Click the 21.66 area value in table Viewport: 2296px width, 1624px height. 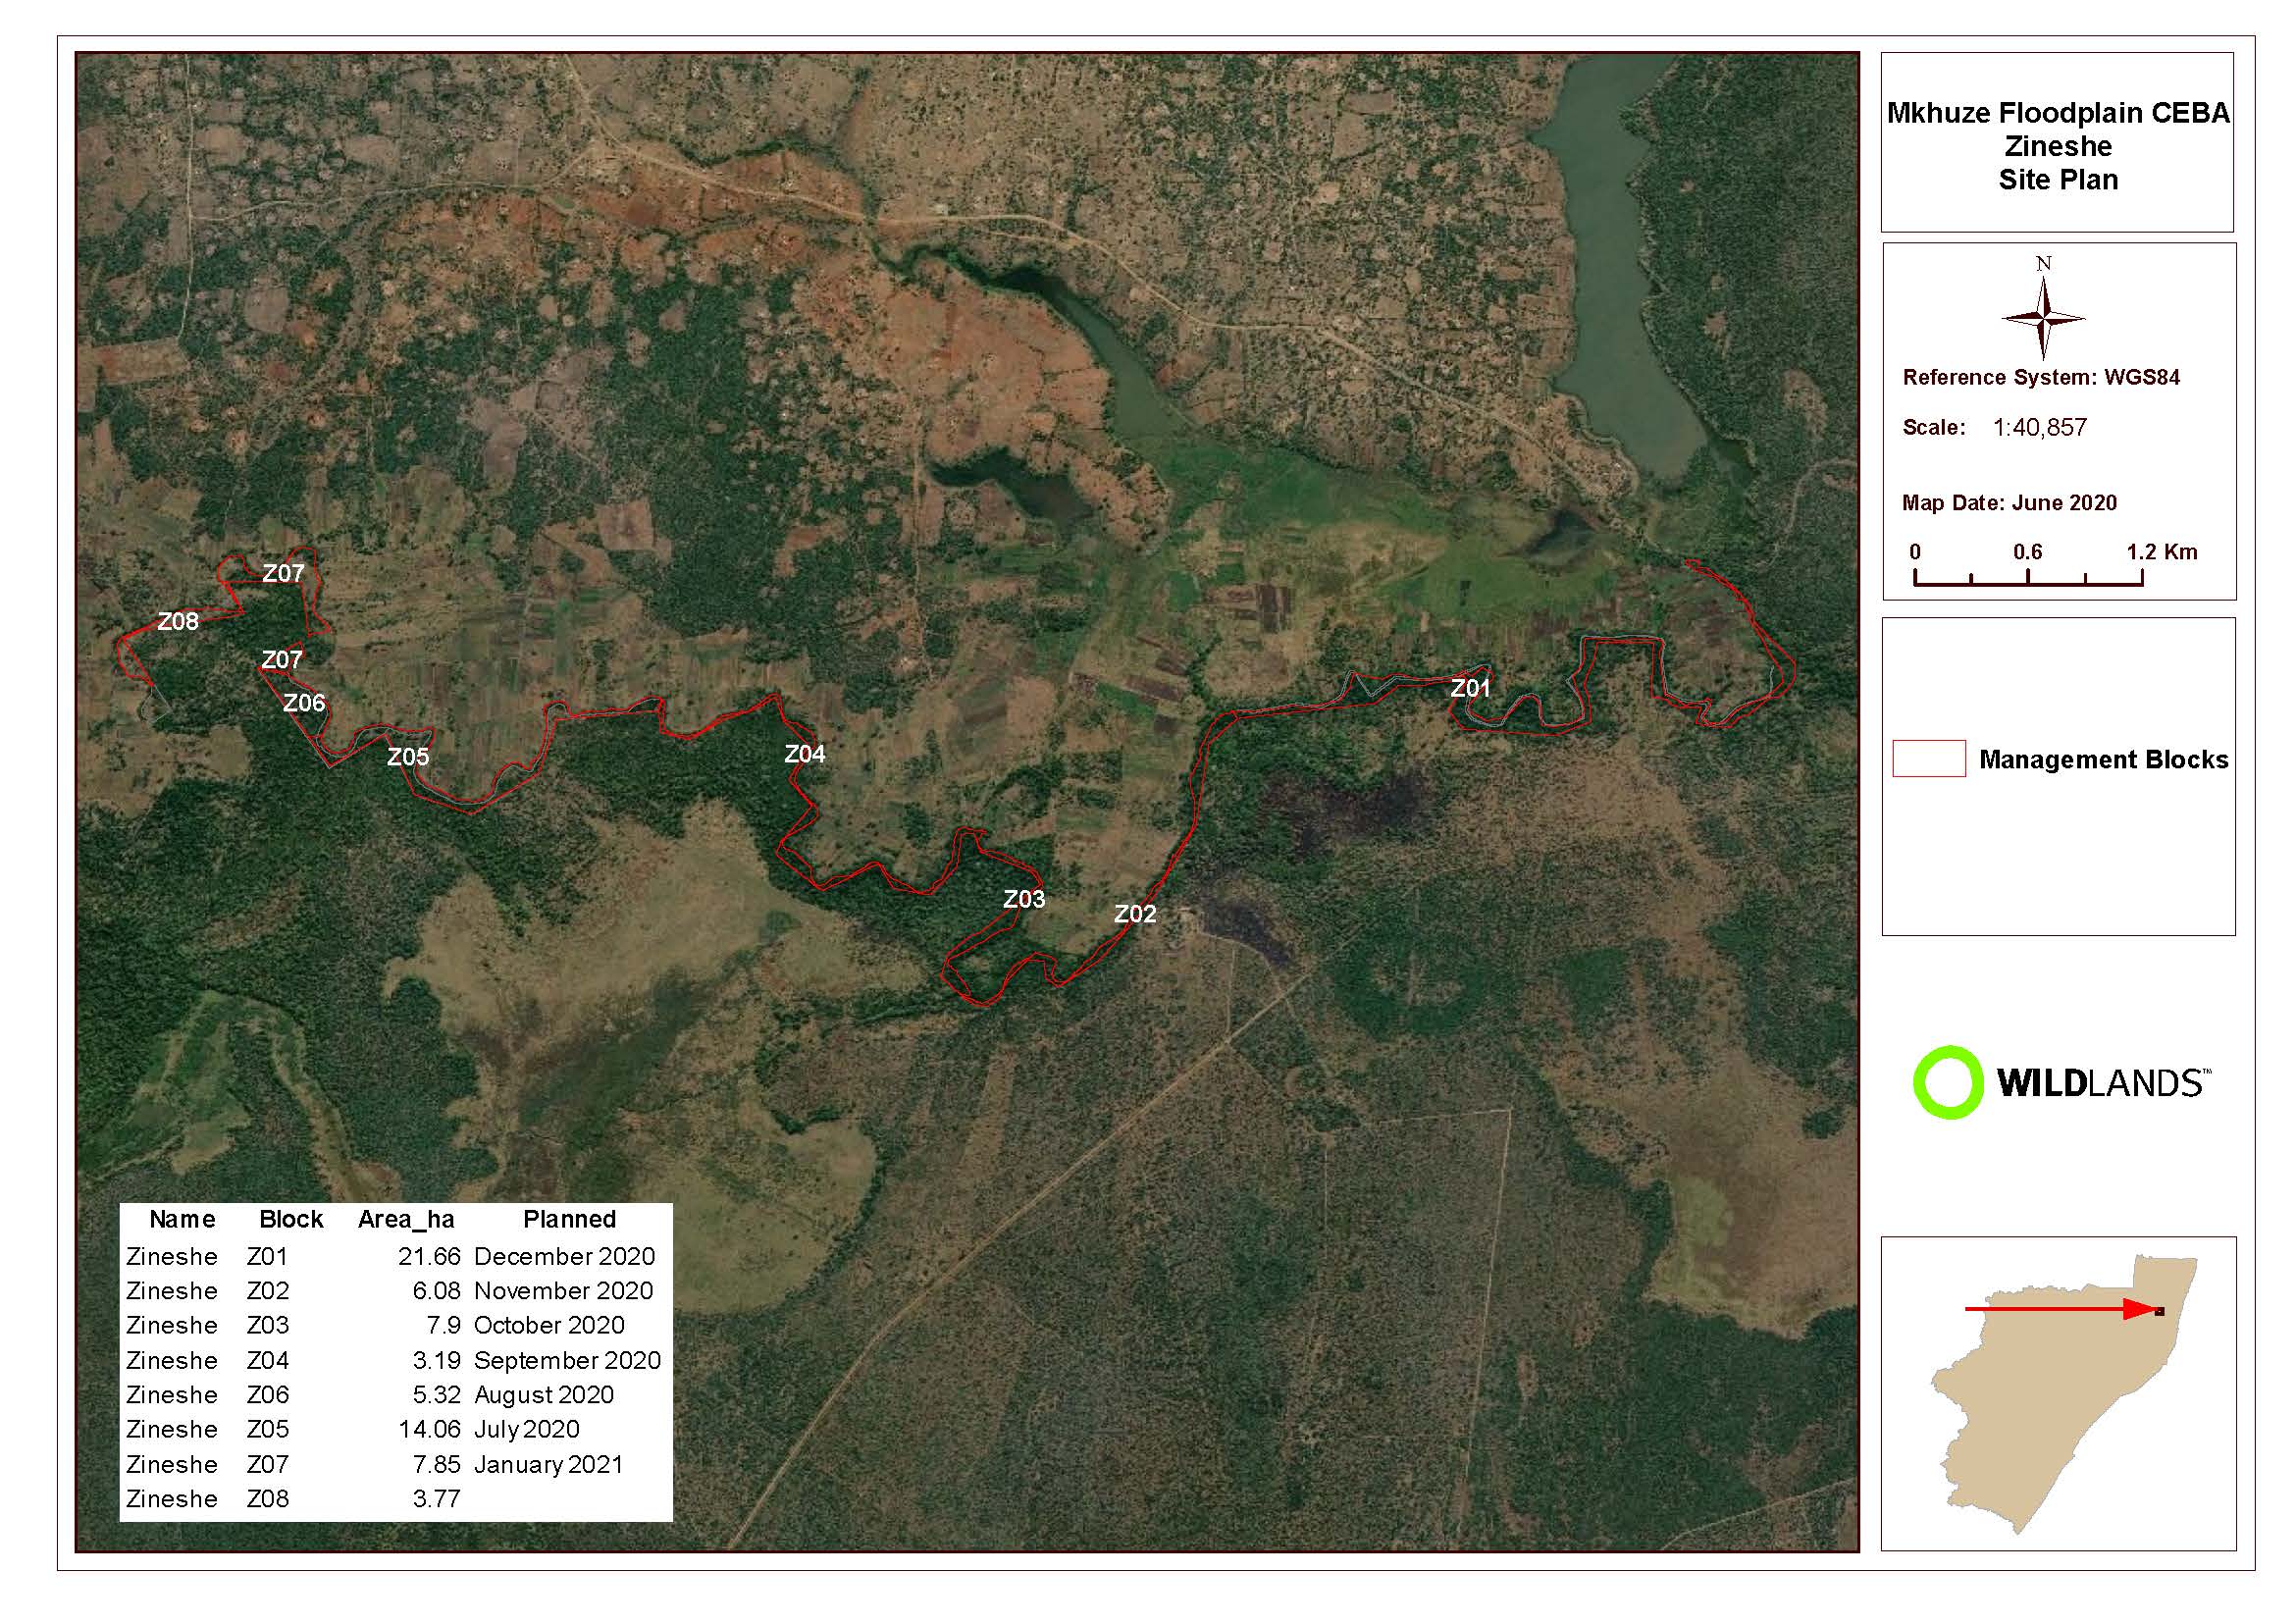429,1256
